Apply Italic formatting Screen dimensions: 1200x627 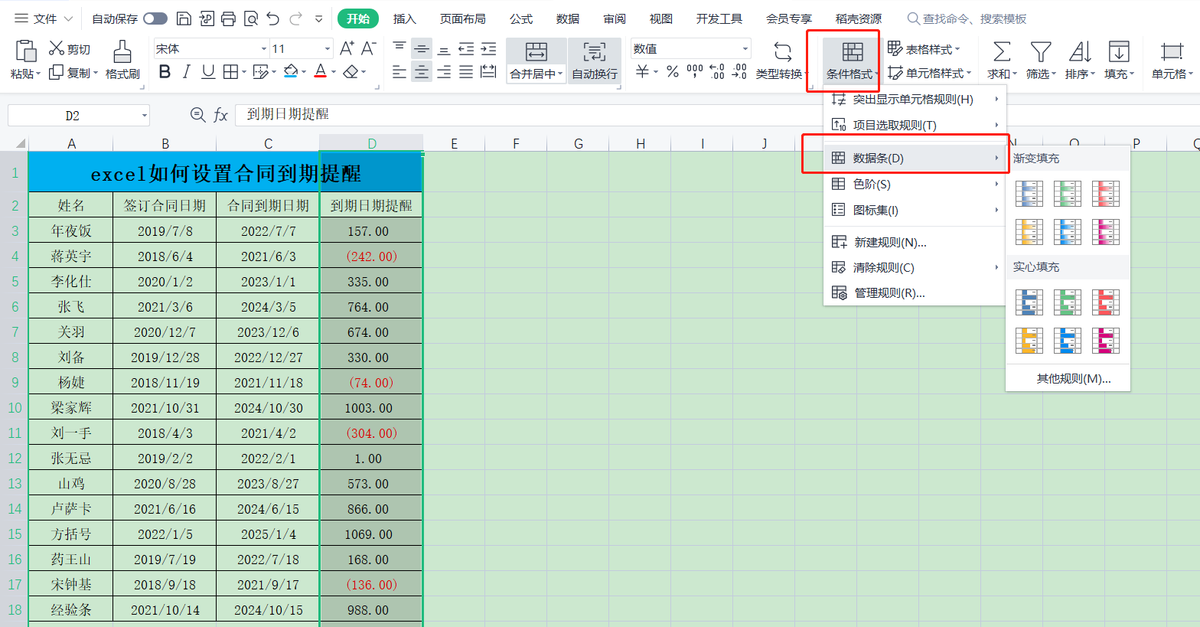point(187,72)
